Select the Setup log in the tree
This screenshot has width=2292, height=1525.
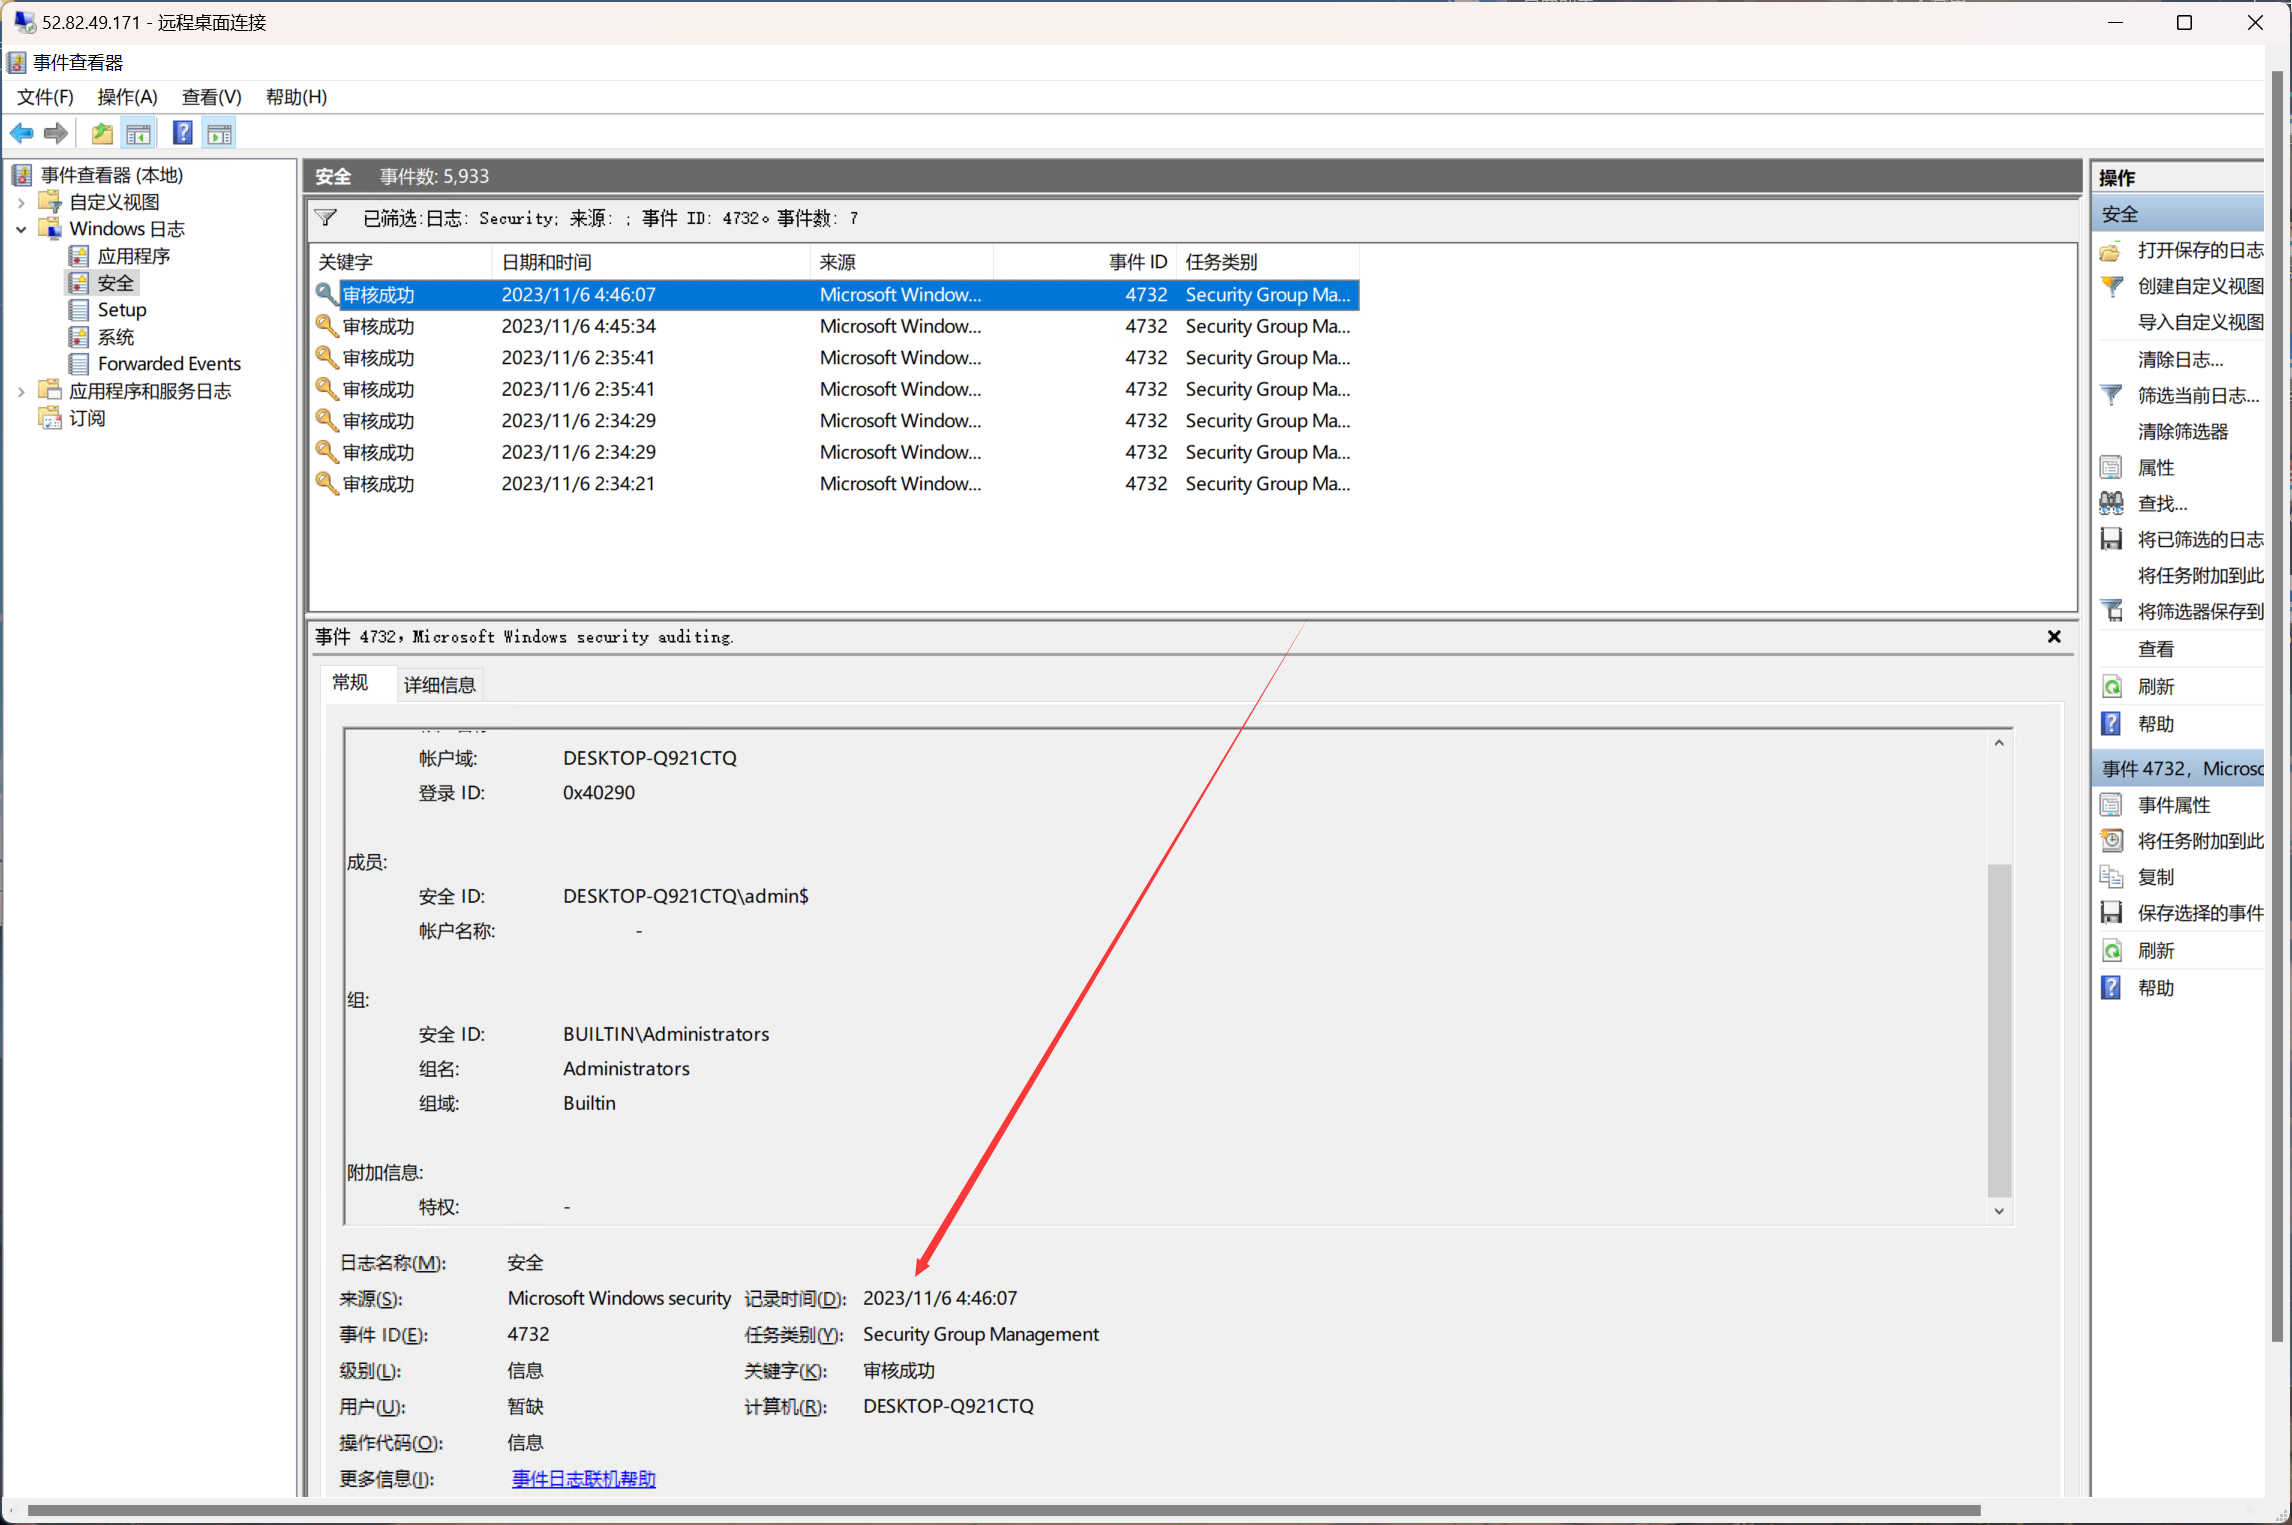pos(121,310)
